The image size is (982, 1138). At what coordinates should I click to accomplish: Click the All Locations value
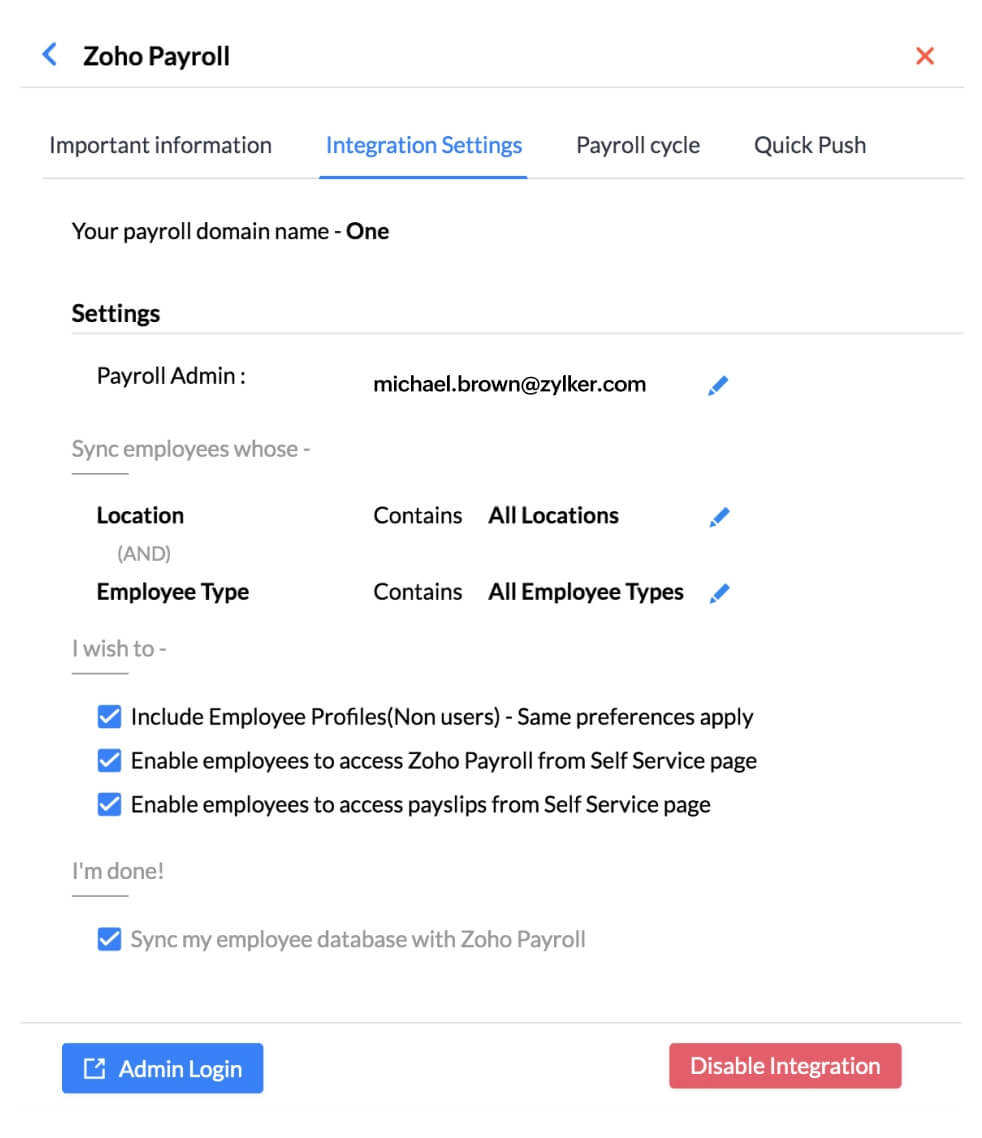pos(553,516)
